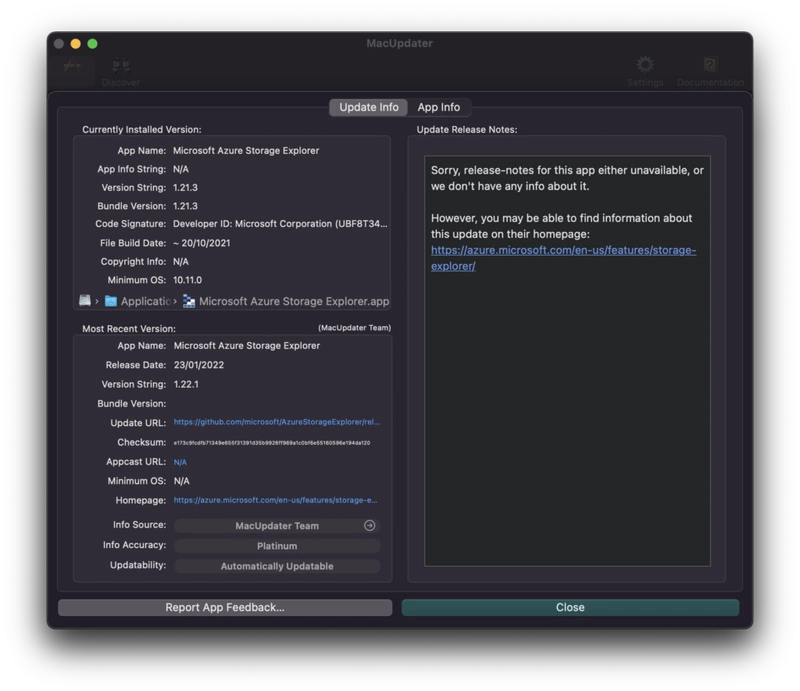Open the Discover panel in the toolbar

(121, 68)
